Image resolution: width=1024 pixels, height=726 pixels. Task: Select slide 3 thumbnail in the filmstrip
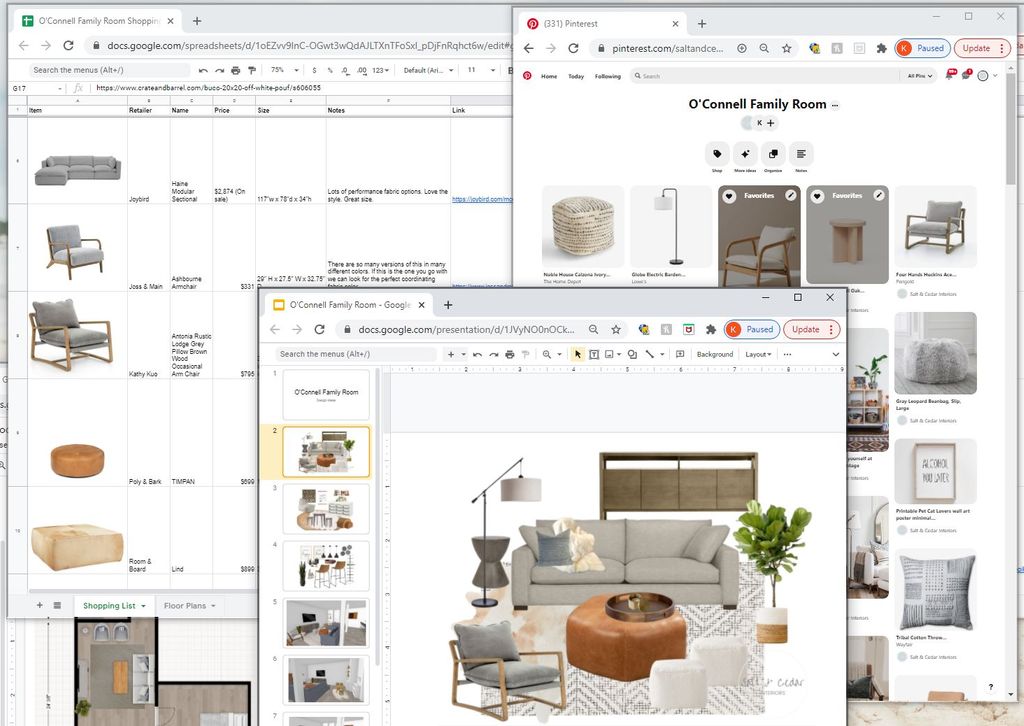(326, 509)
